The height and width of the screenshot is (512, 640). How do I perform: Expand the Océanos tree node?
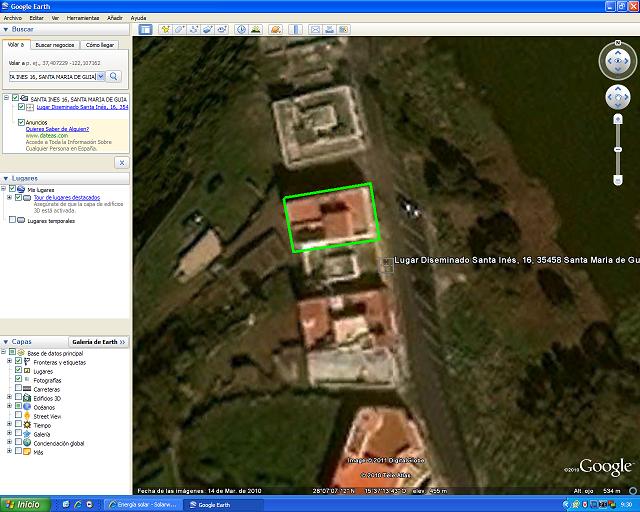(9, 407)
